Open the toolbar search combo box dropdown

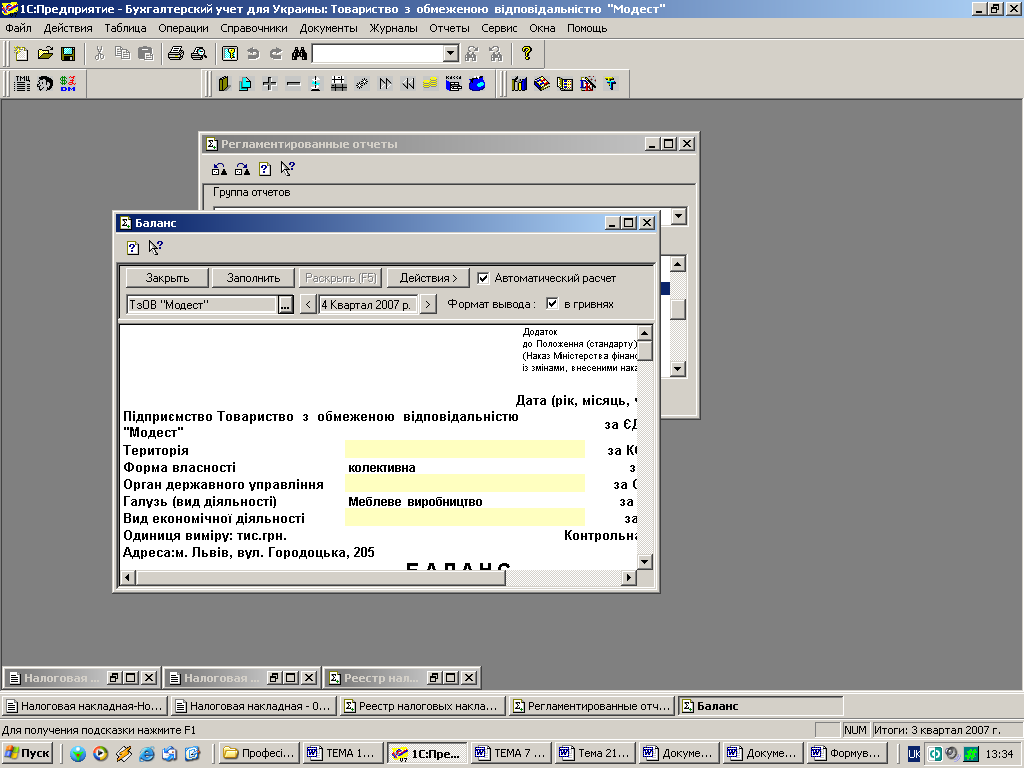pyautogui.click(x=451, y=54)
